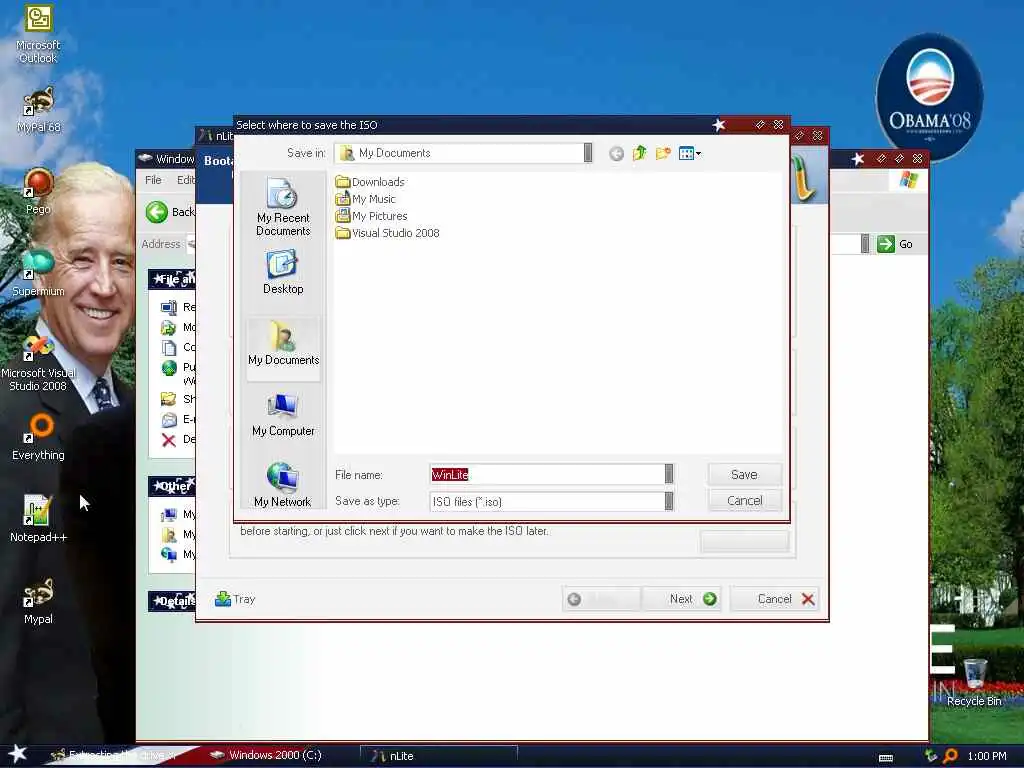Open the Recycle Bin
Screen dimensions: 1024x768
click(x=974, y=682)
